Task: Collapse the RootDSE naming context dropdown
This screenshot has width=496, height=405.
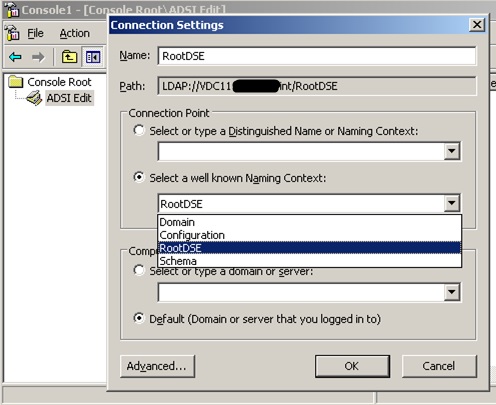Action: (x=452, y=203)
